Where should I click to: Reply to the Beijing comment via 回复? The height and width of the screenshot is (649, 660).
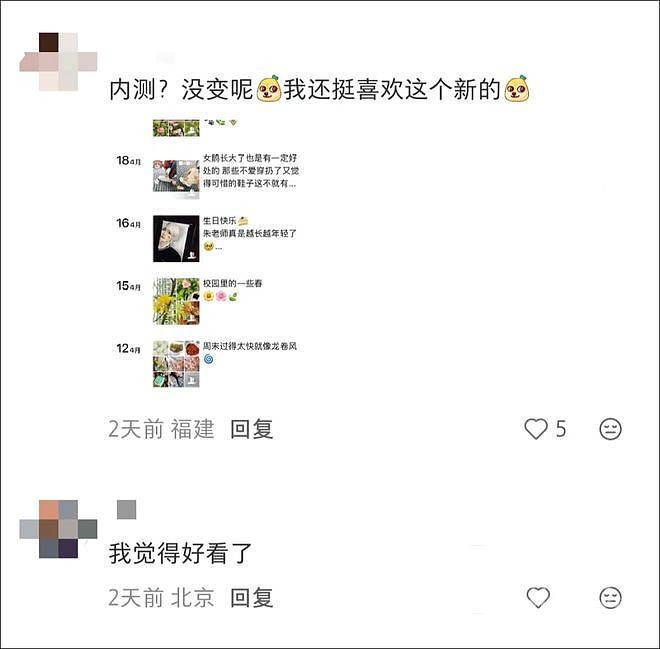(252, 598)
